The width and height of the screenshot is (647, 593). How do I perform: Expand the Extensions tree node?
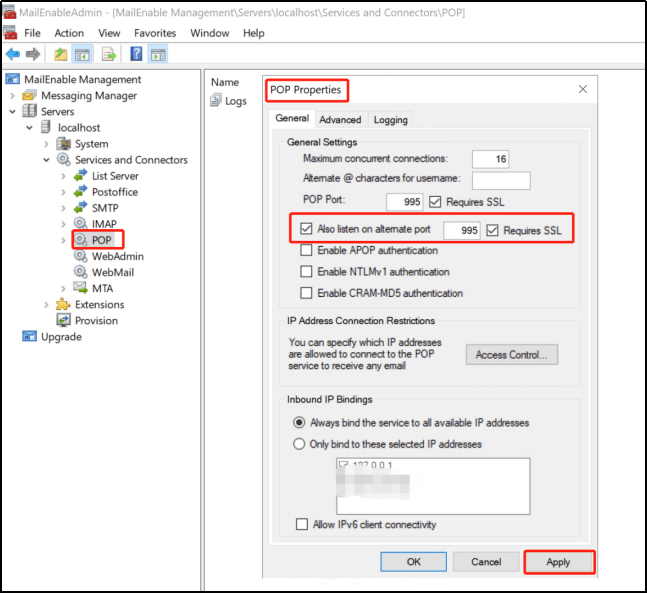[46, 305]
